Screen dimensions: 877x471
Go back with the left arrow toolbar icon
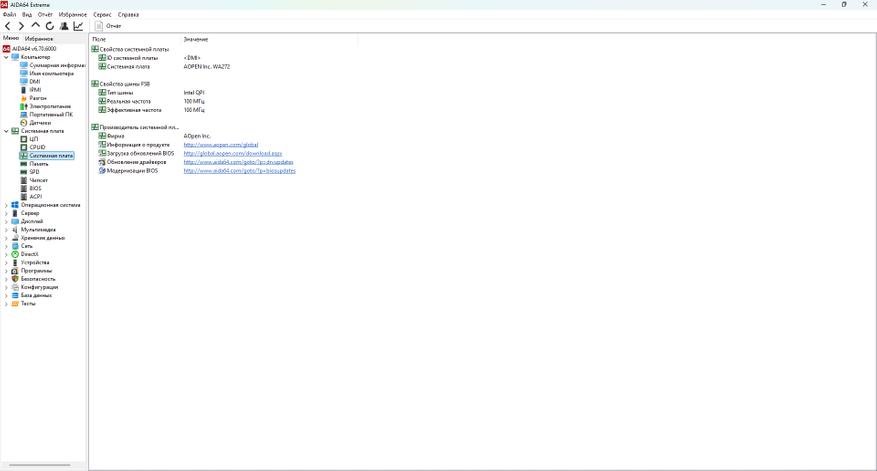[x=7, y=26]
